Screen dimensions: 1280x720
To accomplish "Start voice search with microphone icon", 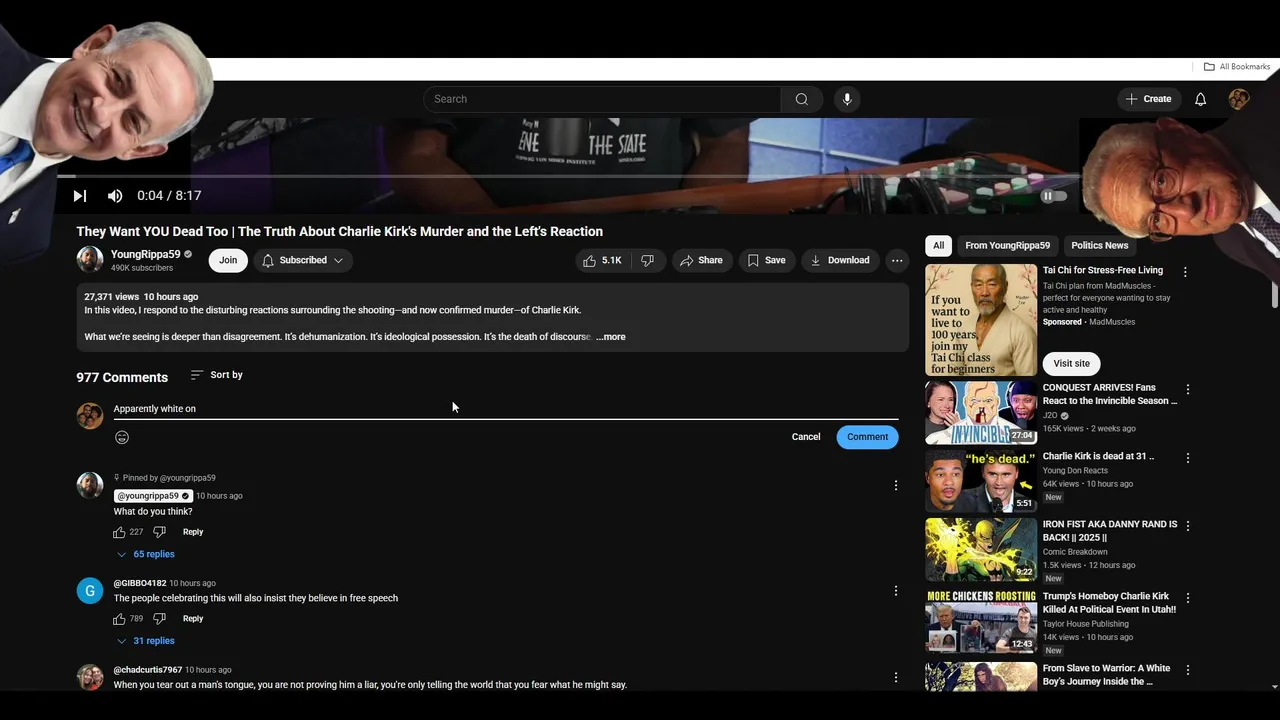I will (847, 99).
